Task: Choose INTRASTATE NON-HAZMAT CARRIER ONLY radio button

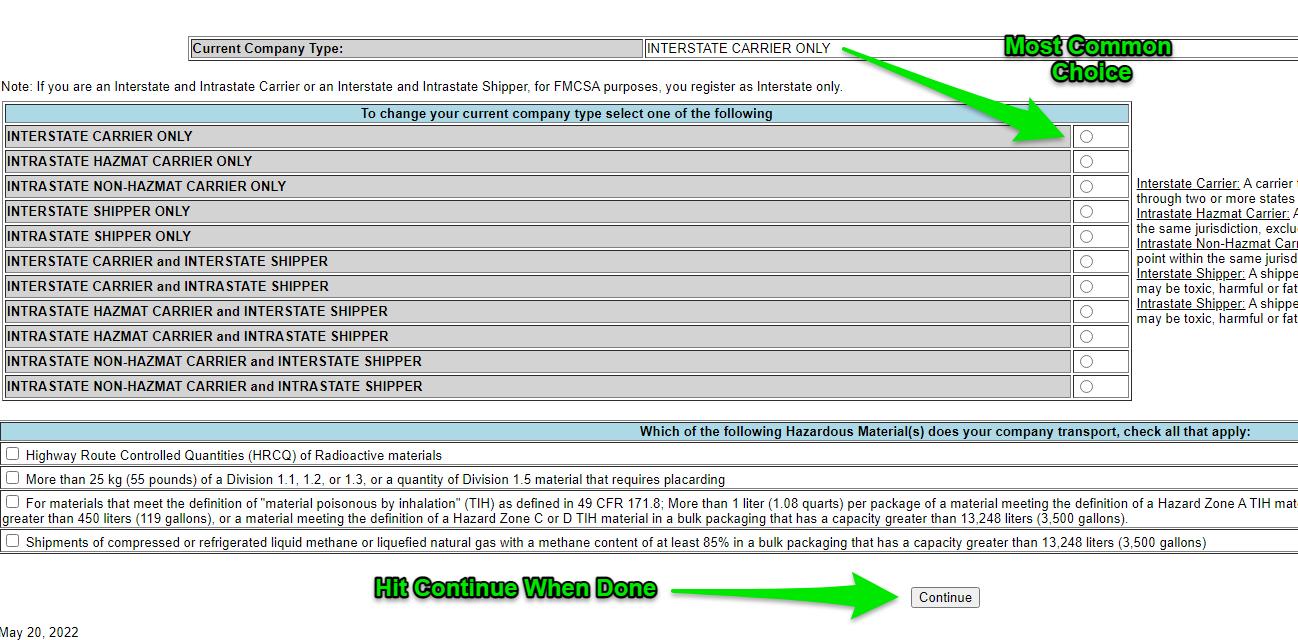Action: point(1086,187)
